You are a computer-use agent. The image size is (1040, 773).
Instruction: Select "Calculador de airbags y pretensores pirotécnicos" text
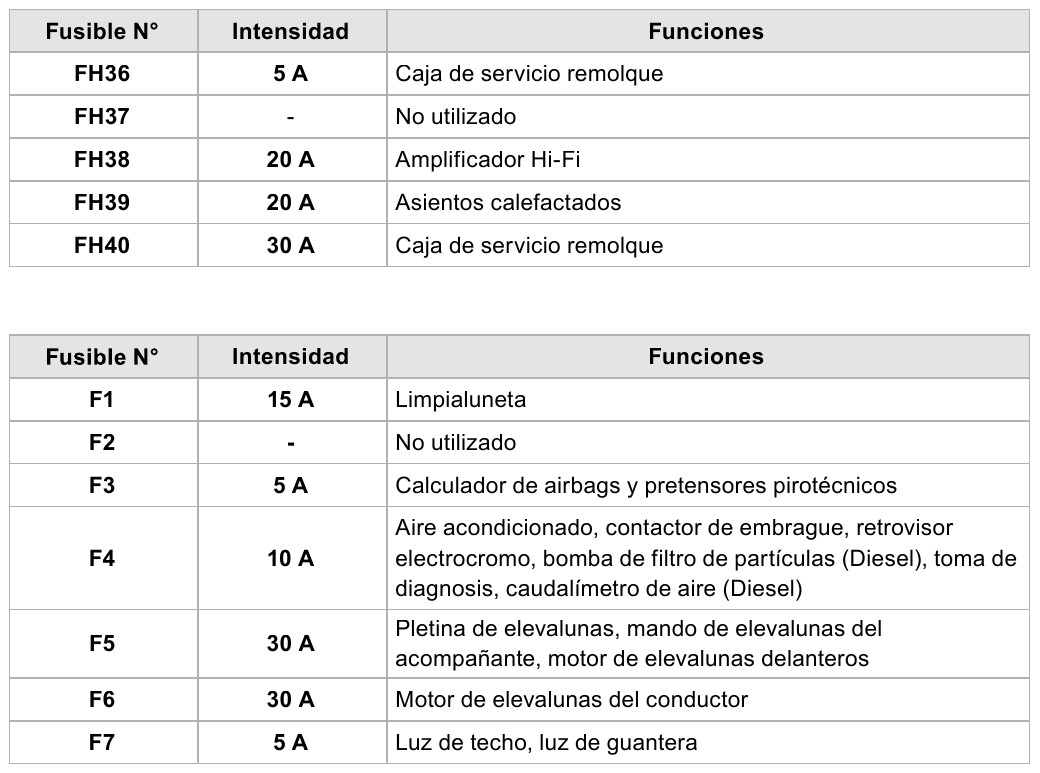(x=646, y=486)
